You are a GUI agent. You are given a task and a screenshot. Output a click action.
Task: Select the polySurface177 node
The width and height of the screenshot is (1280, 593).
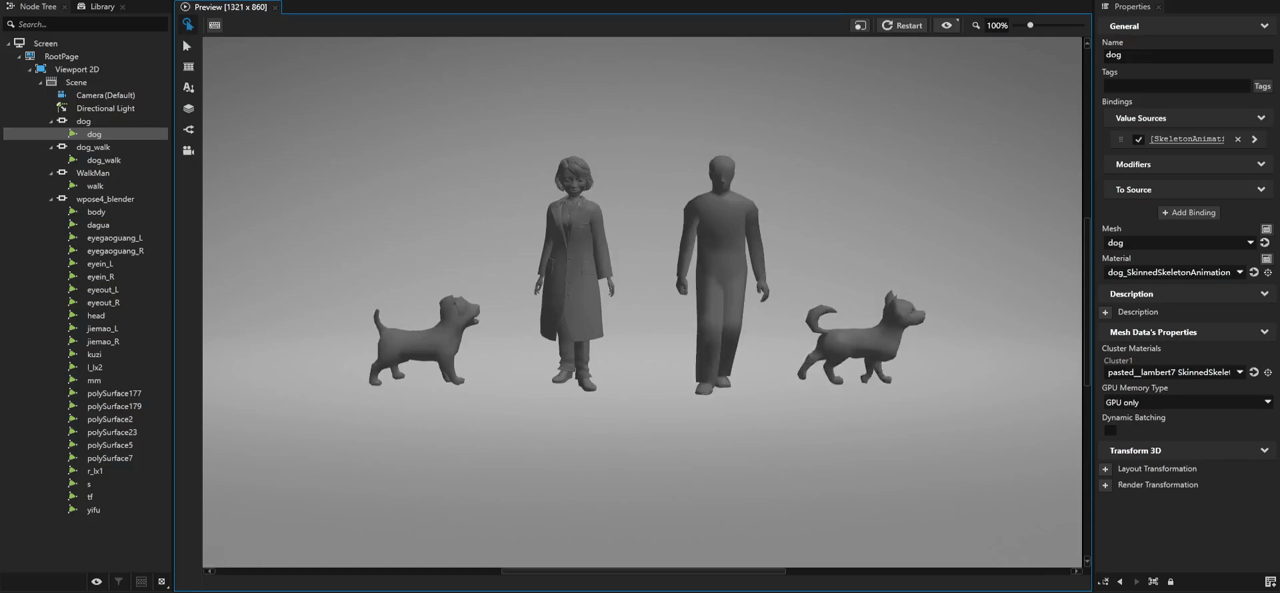click(x=114, y=393)
